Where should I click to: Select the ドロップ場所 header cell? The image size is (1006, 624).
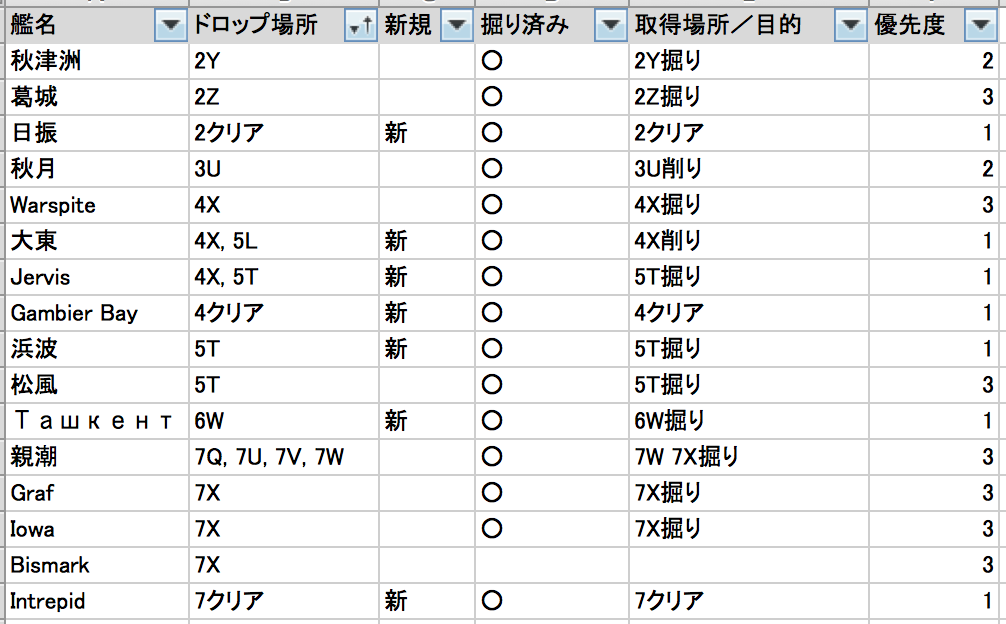tap(284, 25)
